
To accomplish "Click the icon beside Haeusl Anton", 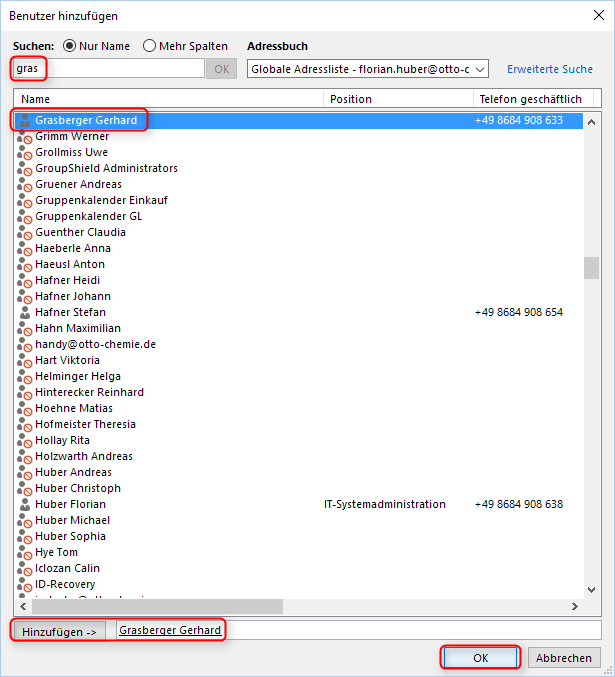I will (x=25, y=265).
